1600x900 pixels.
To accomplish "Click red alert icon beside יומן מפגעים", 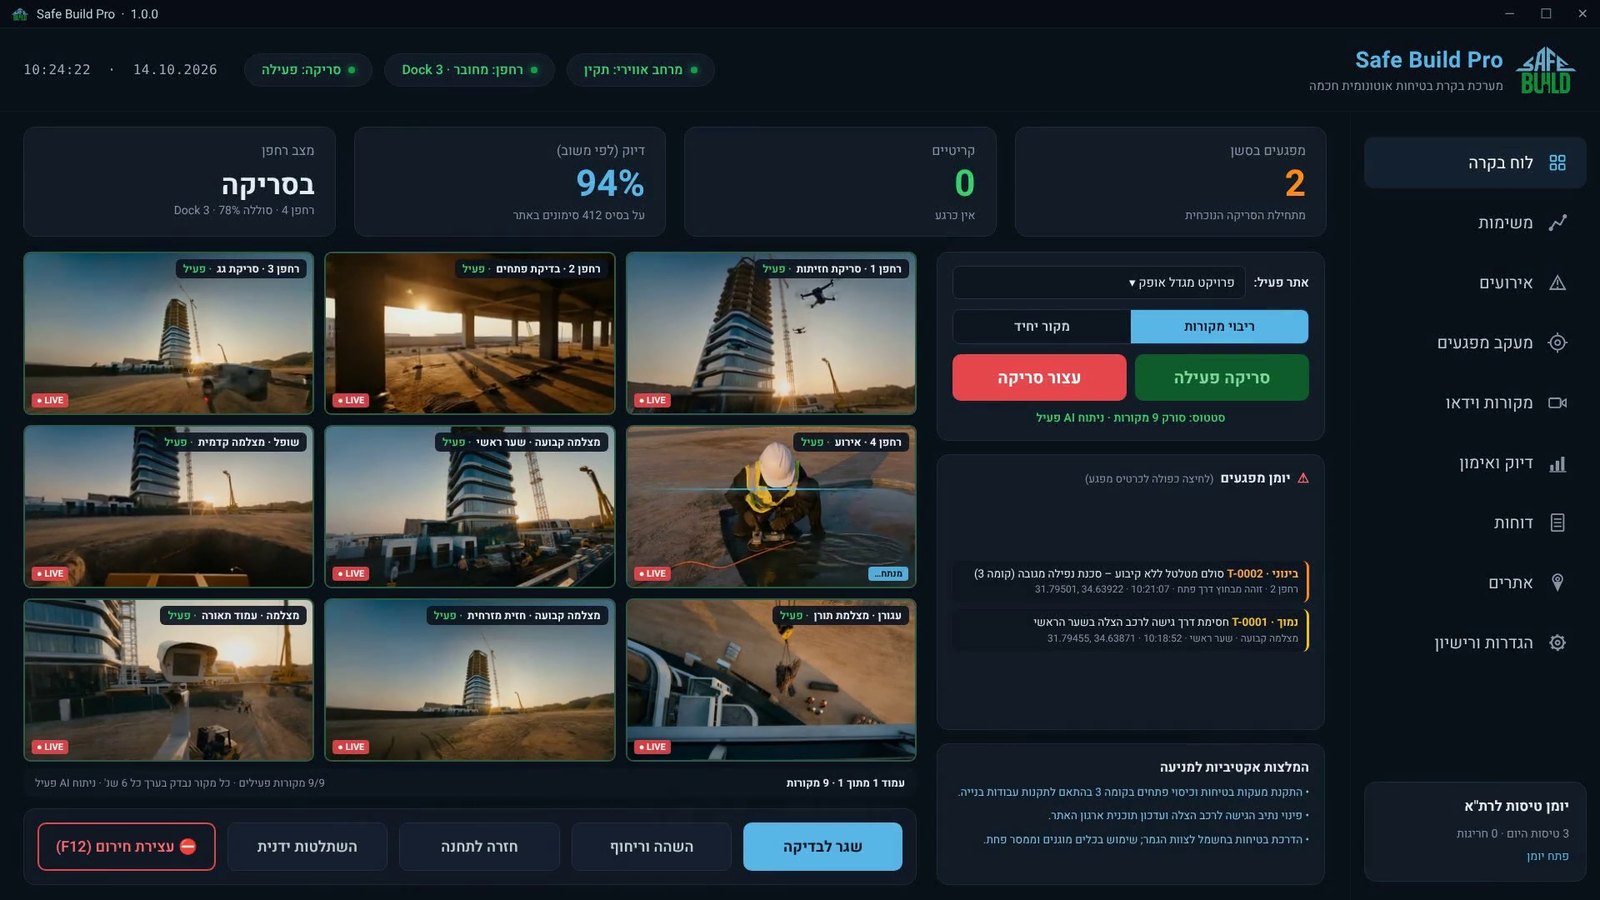I will tap(1303, 478).
